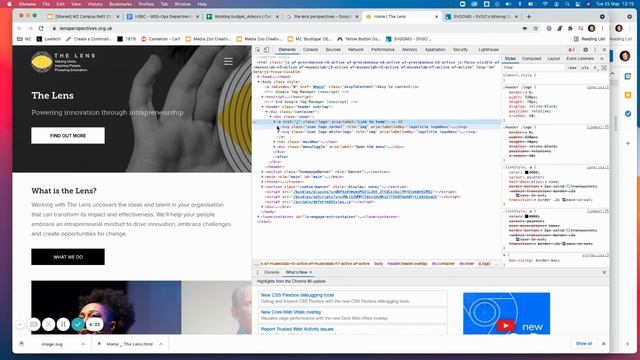Finish recording with the teal checkmark button
The height and width of the screenshot is (360, 640).
(78, 324)
